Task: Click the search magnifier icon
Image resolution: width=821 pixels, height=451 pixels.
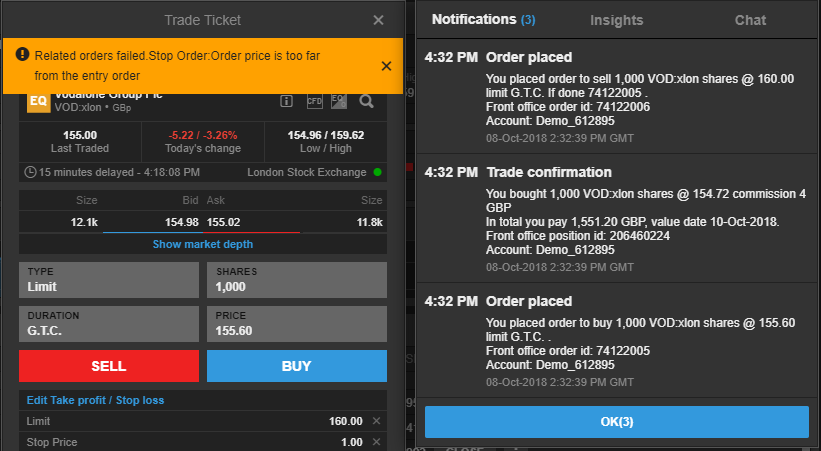Action: pyautogui.click(x=366, y=101)
